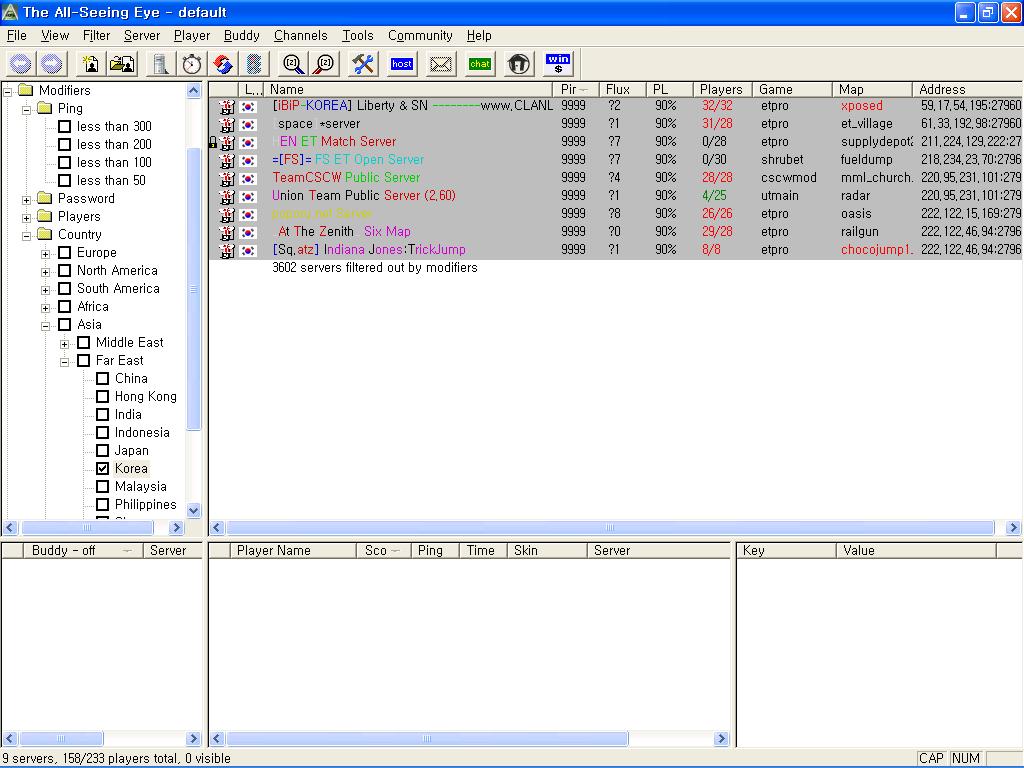Viewport: 1024px width, 768px height.
Task: Open the wrench and hammer tools icon
Action: (x=363, y=64)
